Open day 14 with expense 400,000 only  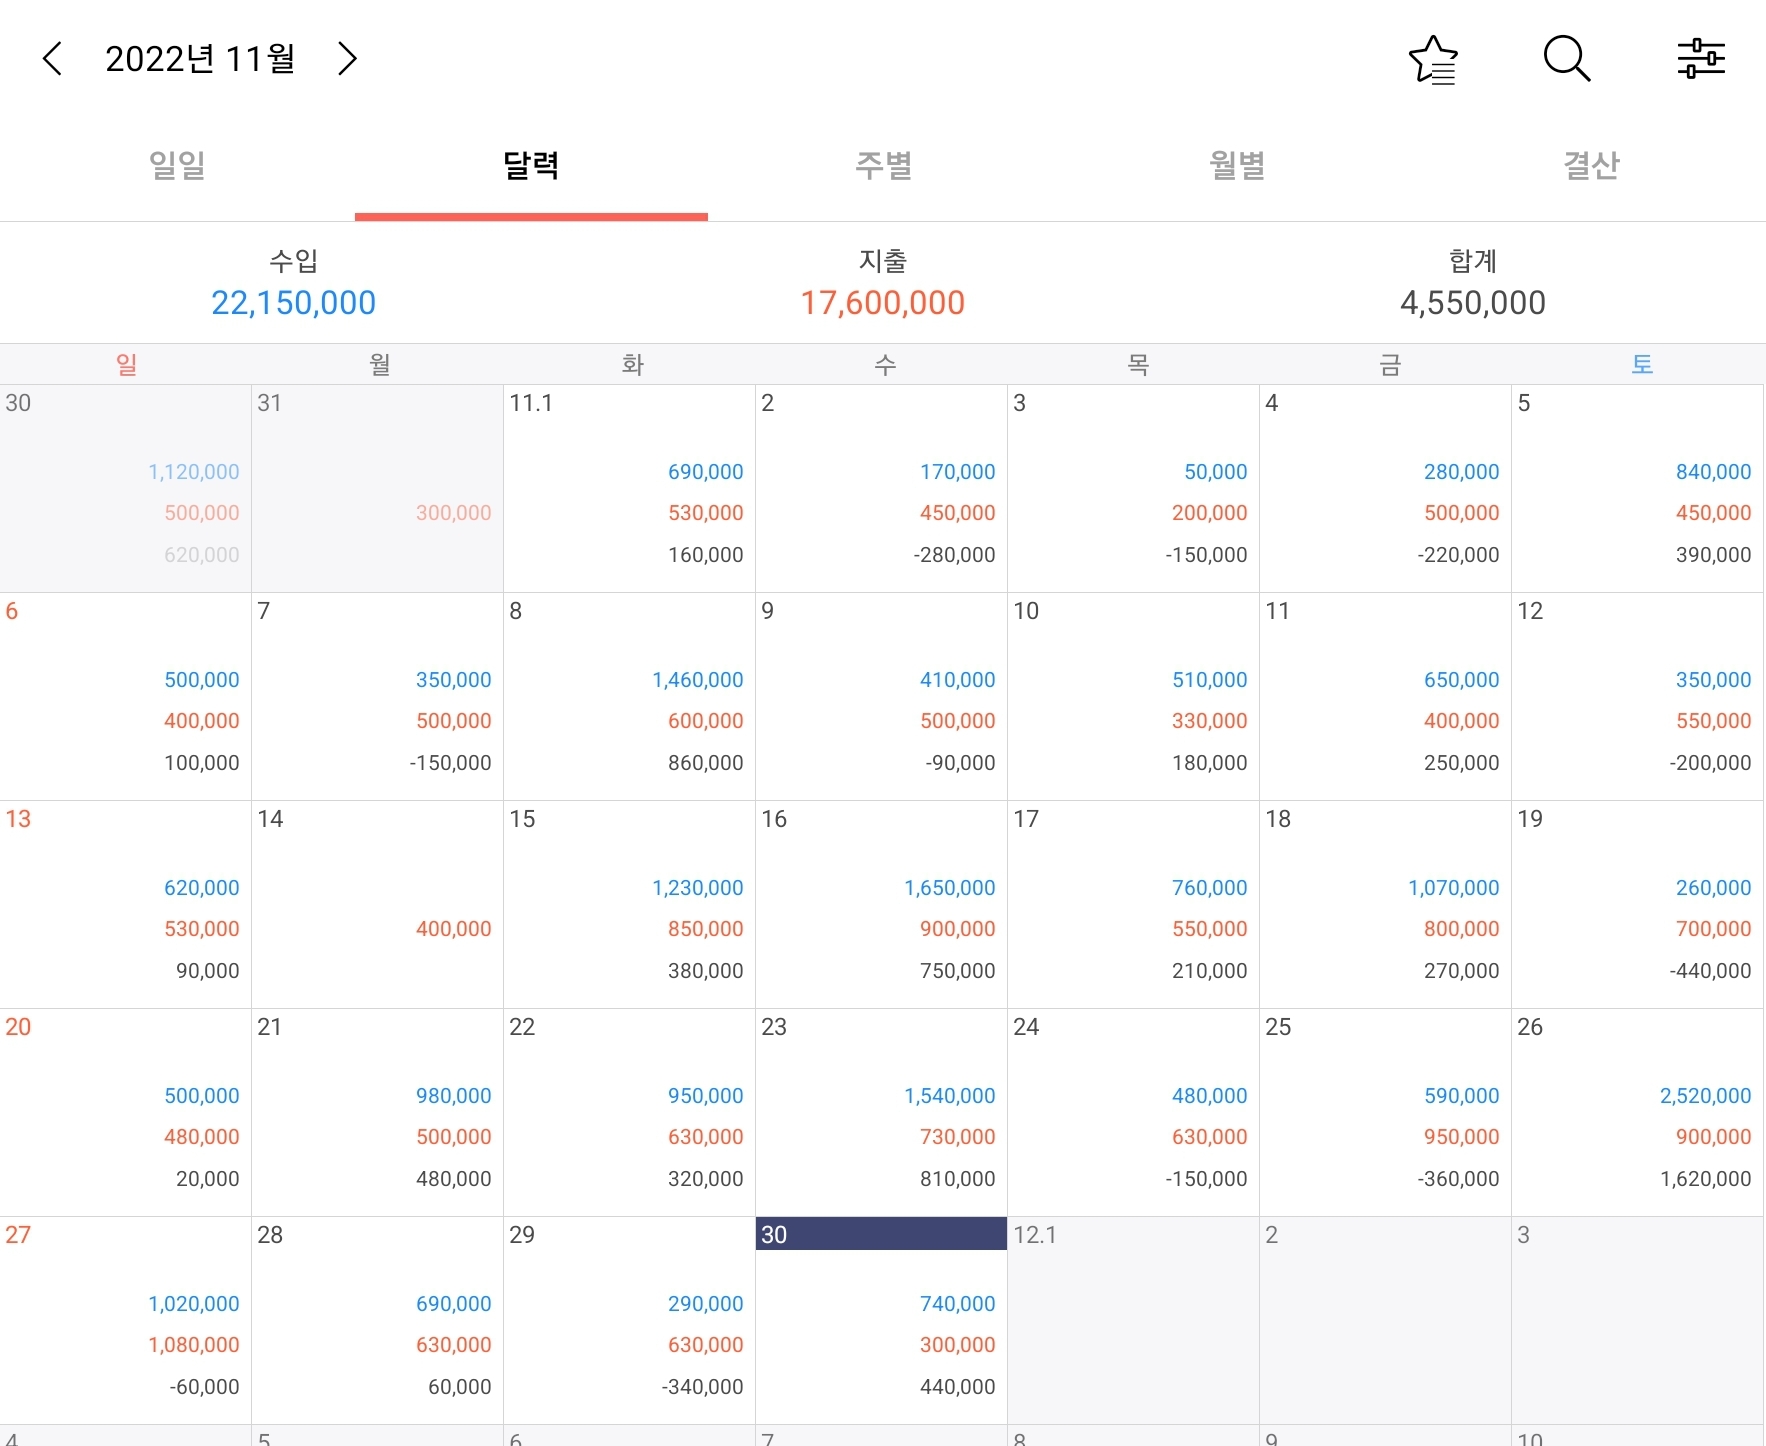coord(377,904)
